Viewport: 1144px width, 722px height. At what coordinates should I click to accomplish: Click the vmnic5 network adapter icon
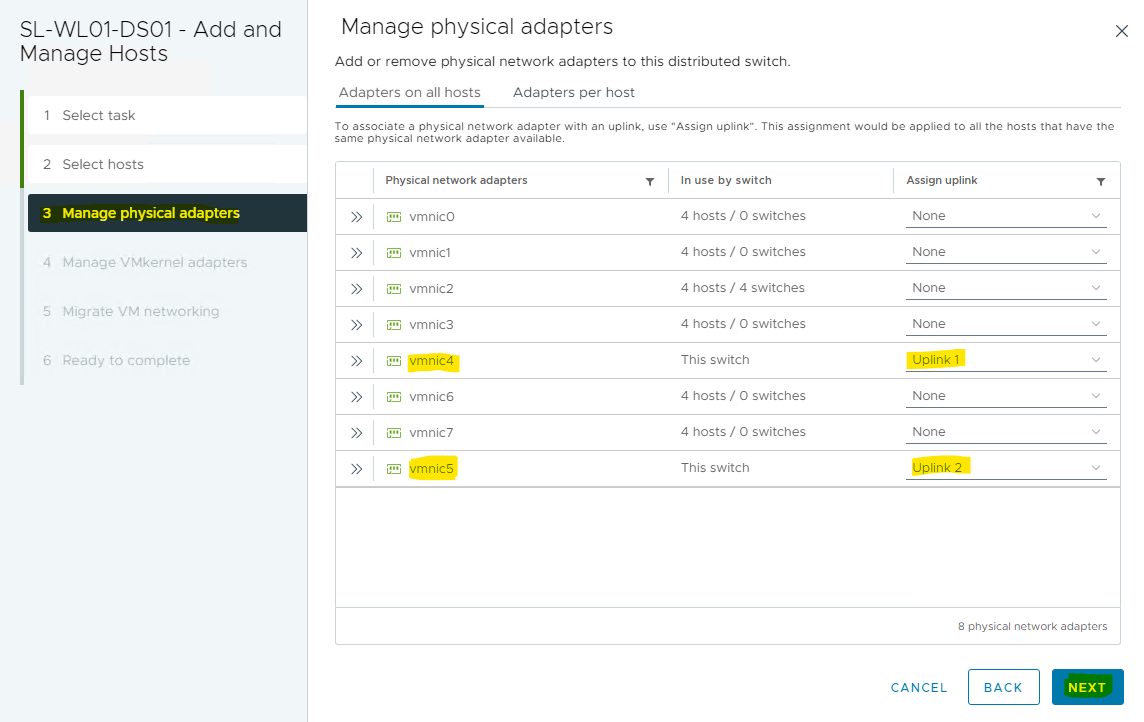click(x=394, y=468)
